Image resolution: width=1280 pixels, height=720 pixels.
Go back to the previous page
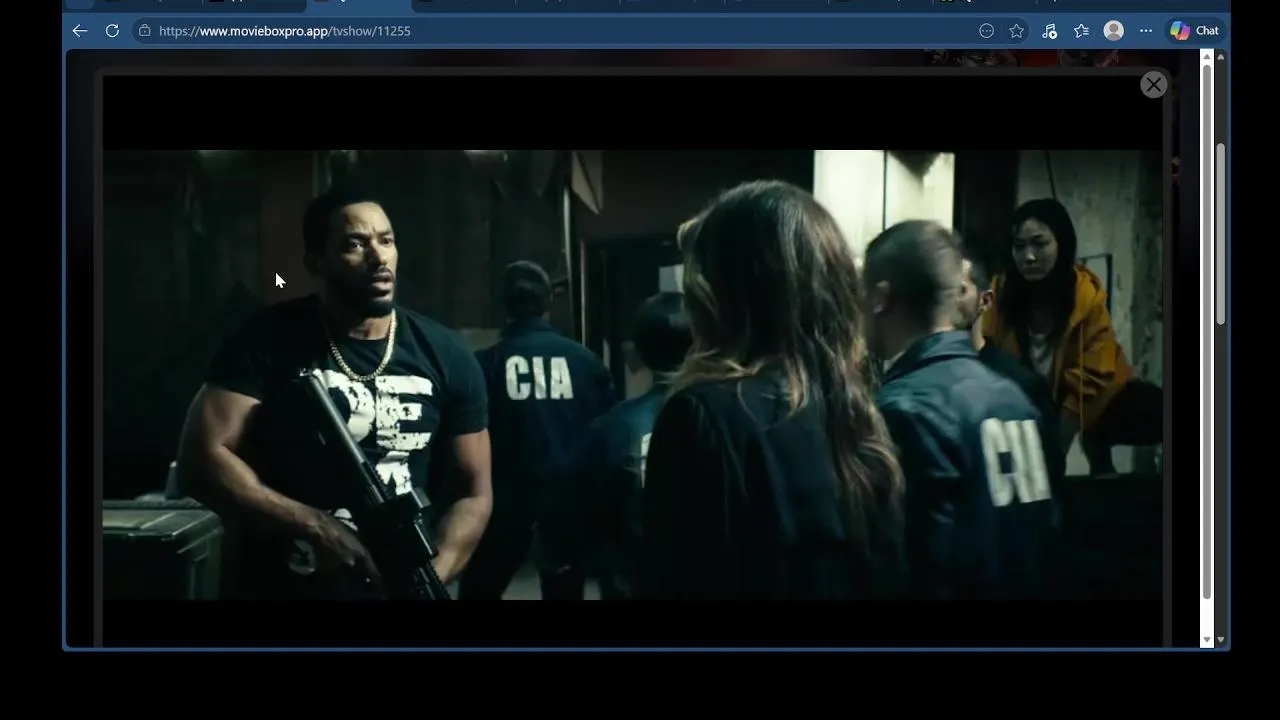pyautogui.click(x=80, y=31)
